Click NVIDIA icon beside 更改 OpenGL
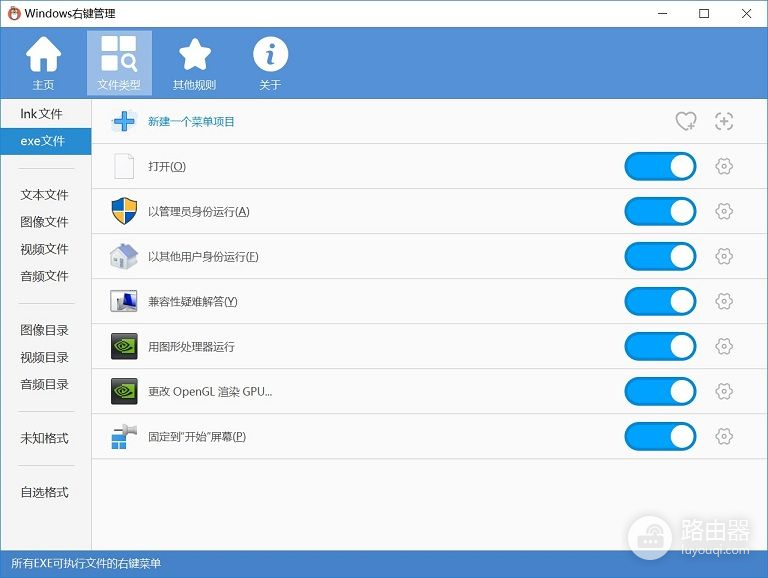Image resolution: width=768 pixels, height=578 pixels. tap(124, 391)
